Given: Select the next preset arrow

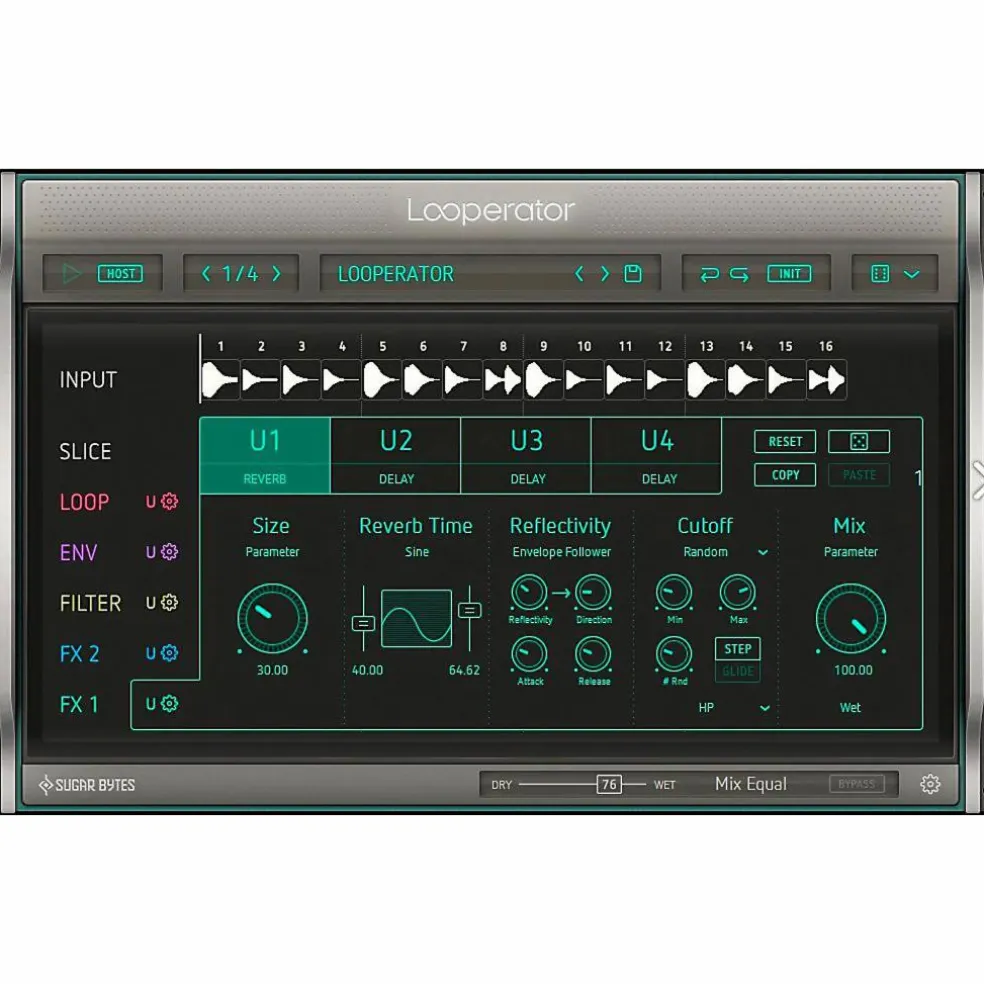Looking at the screenshot, I should pos(604,274).
